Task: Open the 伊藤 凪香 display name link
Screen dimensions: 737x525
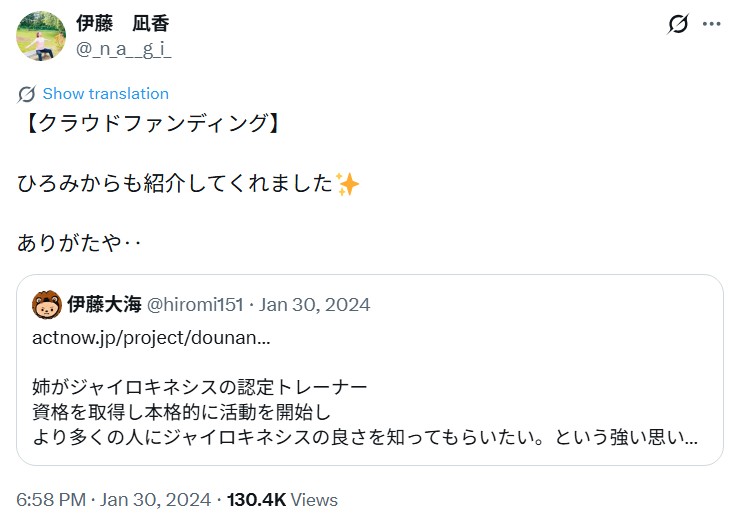Action: [x=122, y=23]
